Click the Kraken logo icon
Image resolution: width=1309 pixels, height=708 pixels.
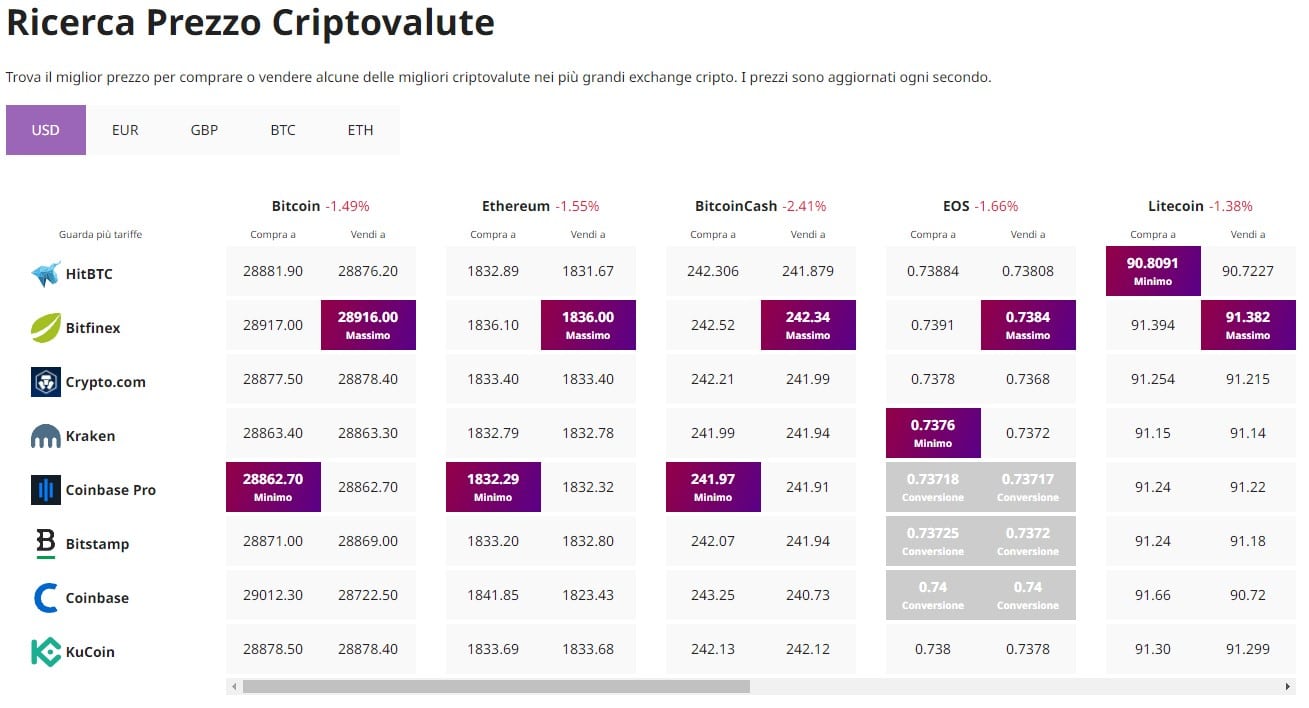pyautogui.click(x=46, y=436)
